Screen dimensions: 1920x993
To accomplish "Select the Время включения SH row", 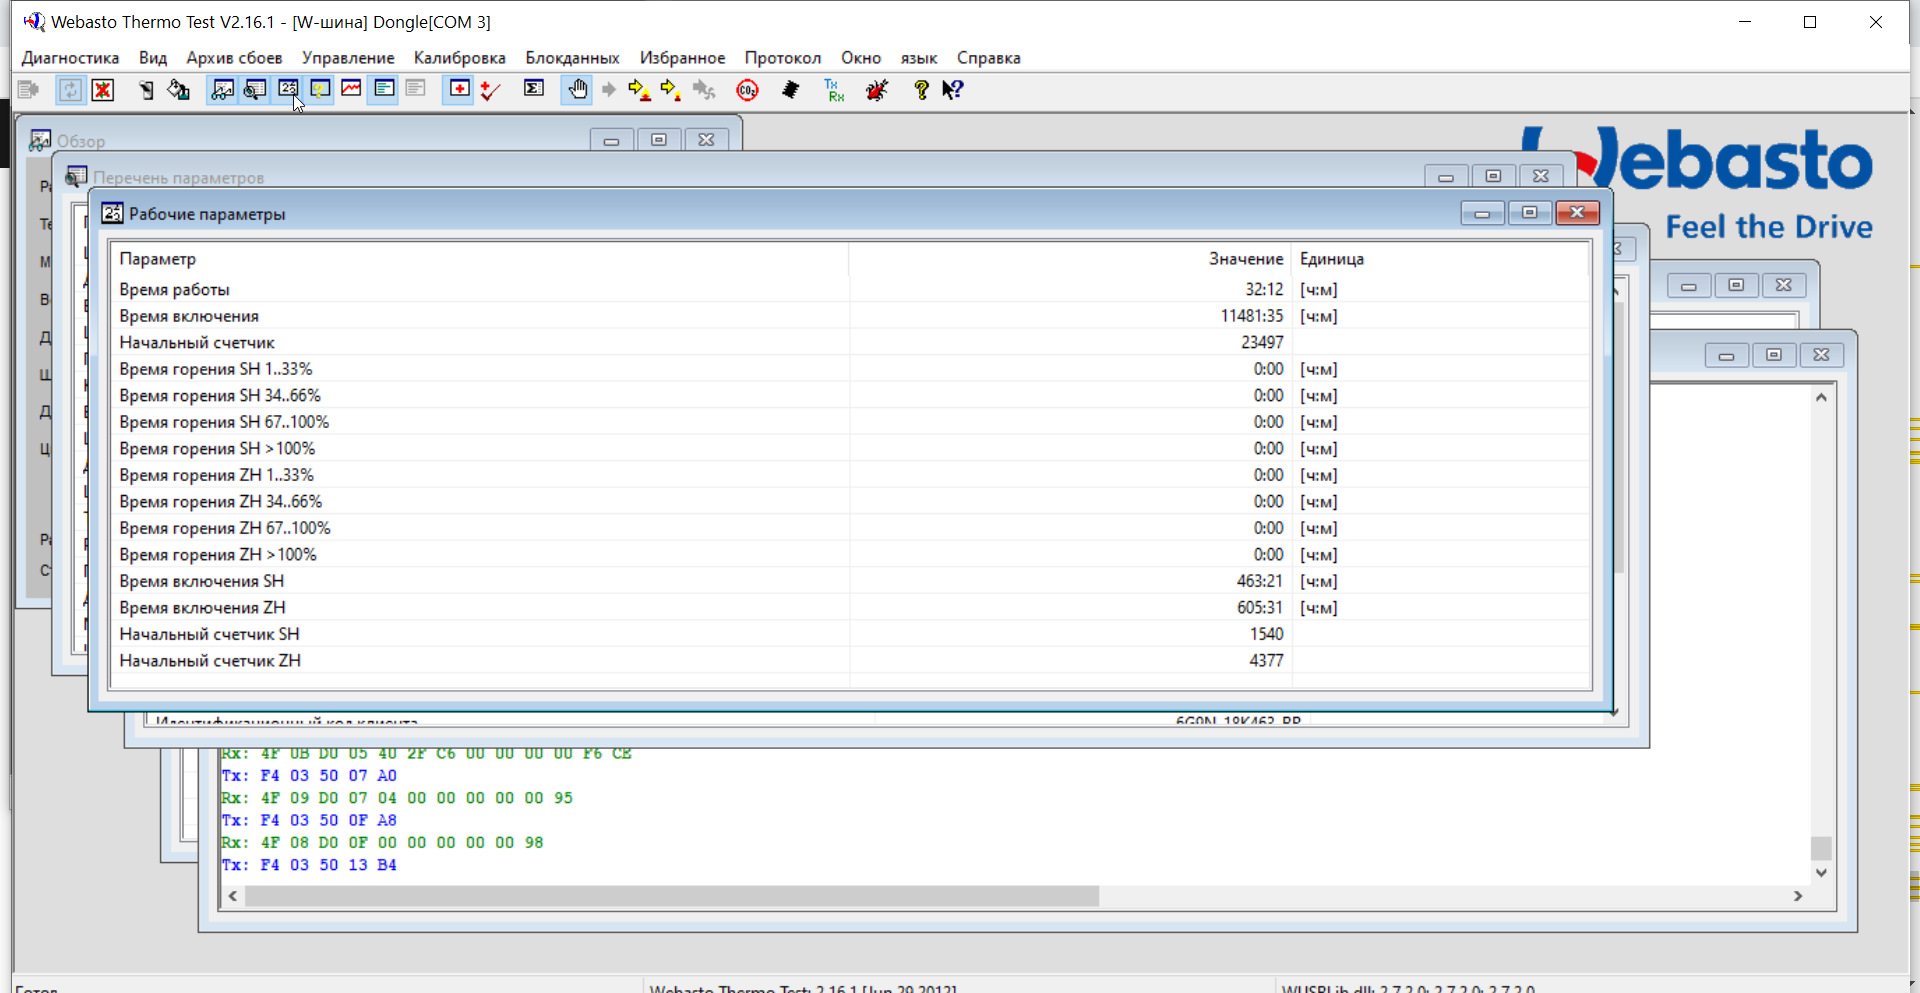I will 850,581.
